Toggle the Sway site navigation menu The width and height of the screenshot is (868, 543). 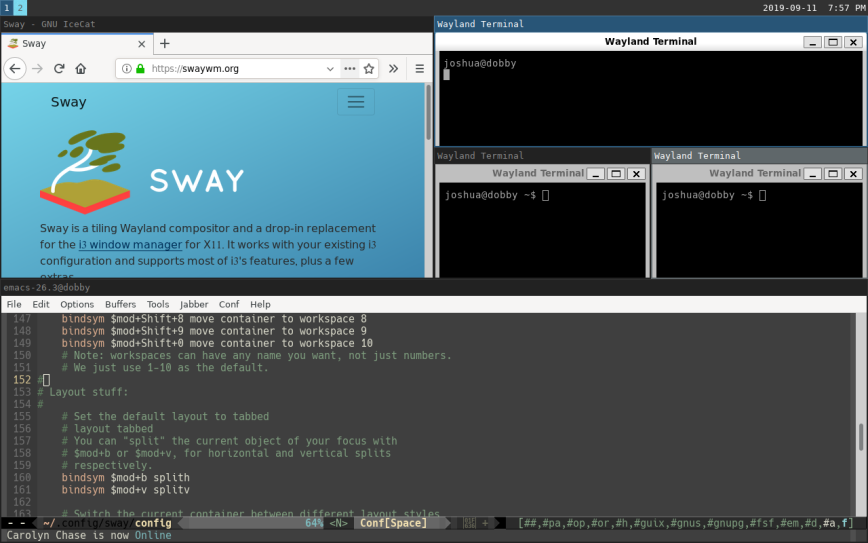coord(356,102)
